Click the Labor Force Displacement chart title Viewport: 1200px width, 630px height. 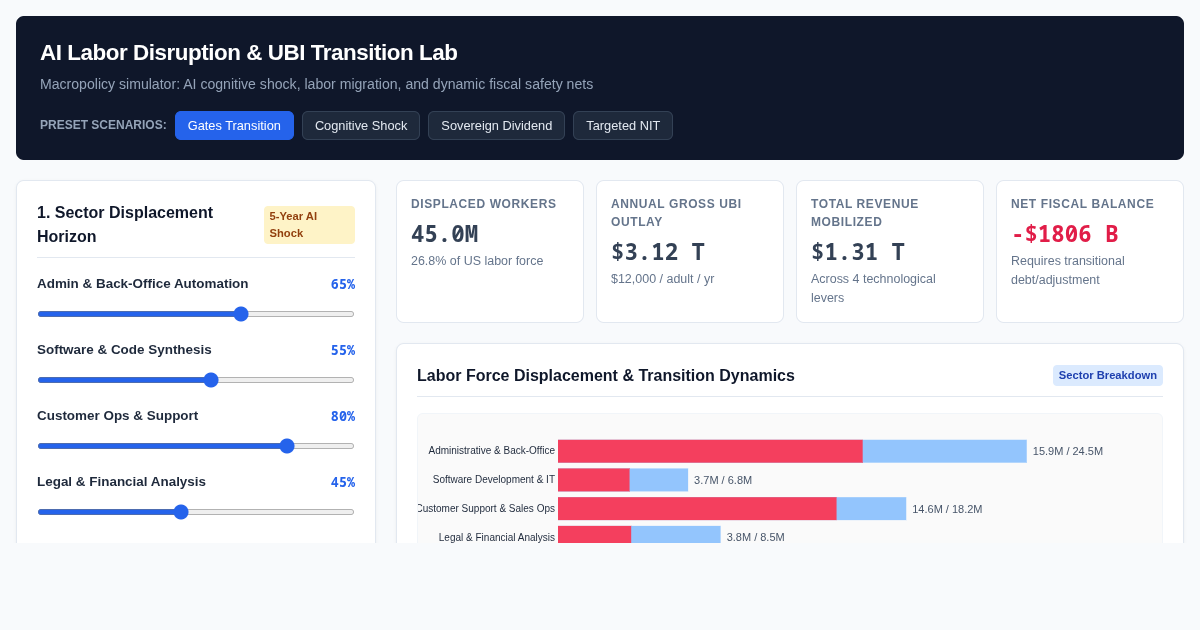click(x=606, y=376)
